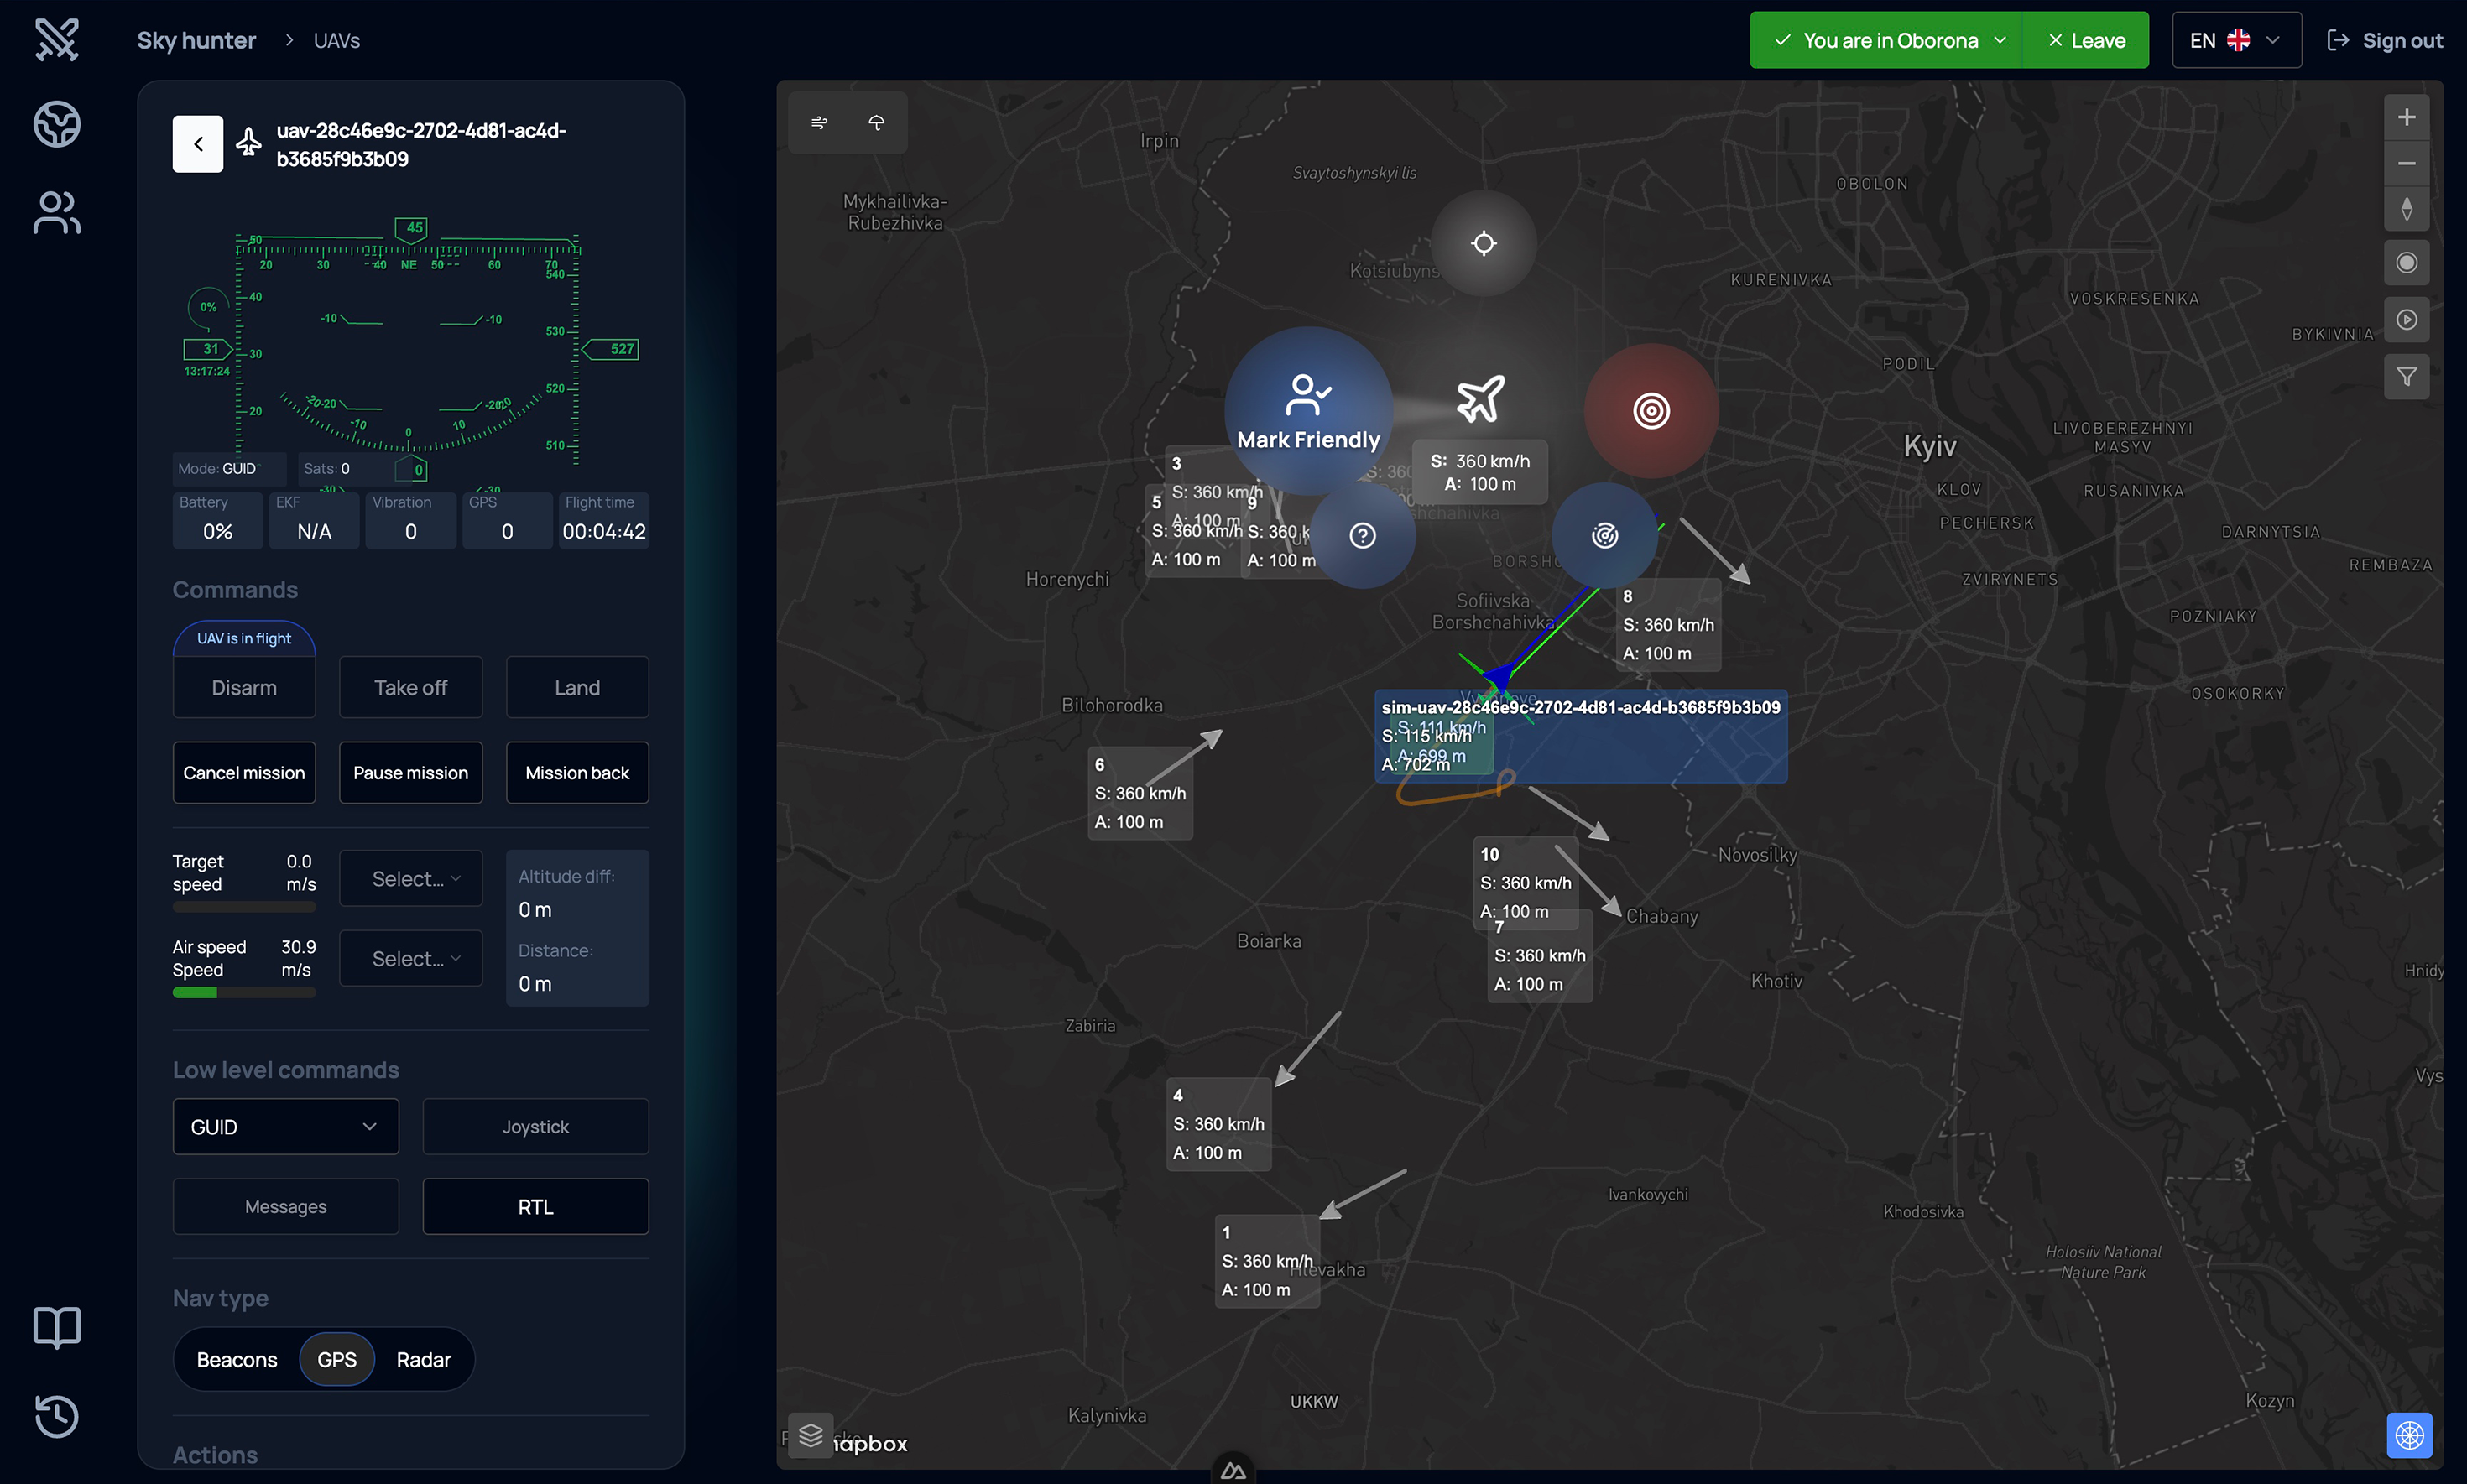
Task: Open the map layers icon
Action: pyautogui.click(x=811, y=1436)
